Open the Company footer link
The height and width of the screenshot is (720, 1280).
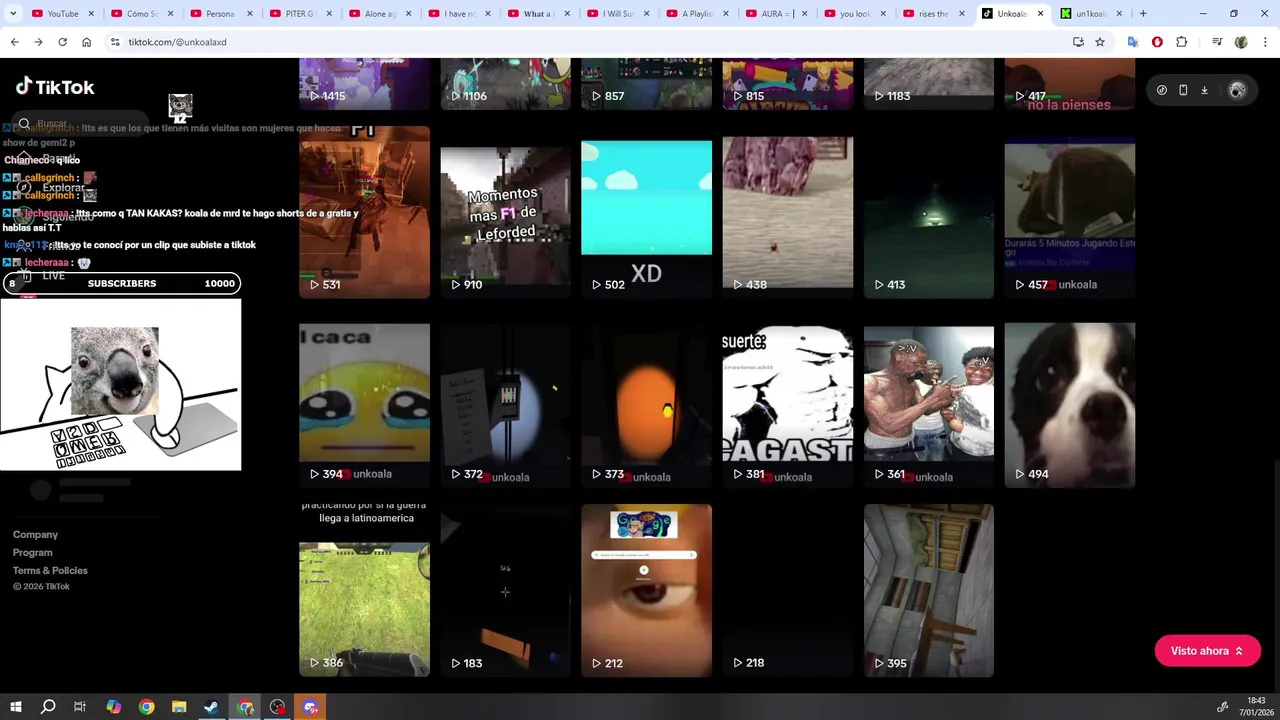coord(35,535)
